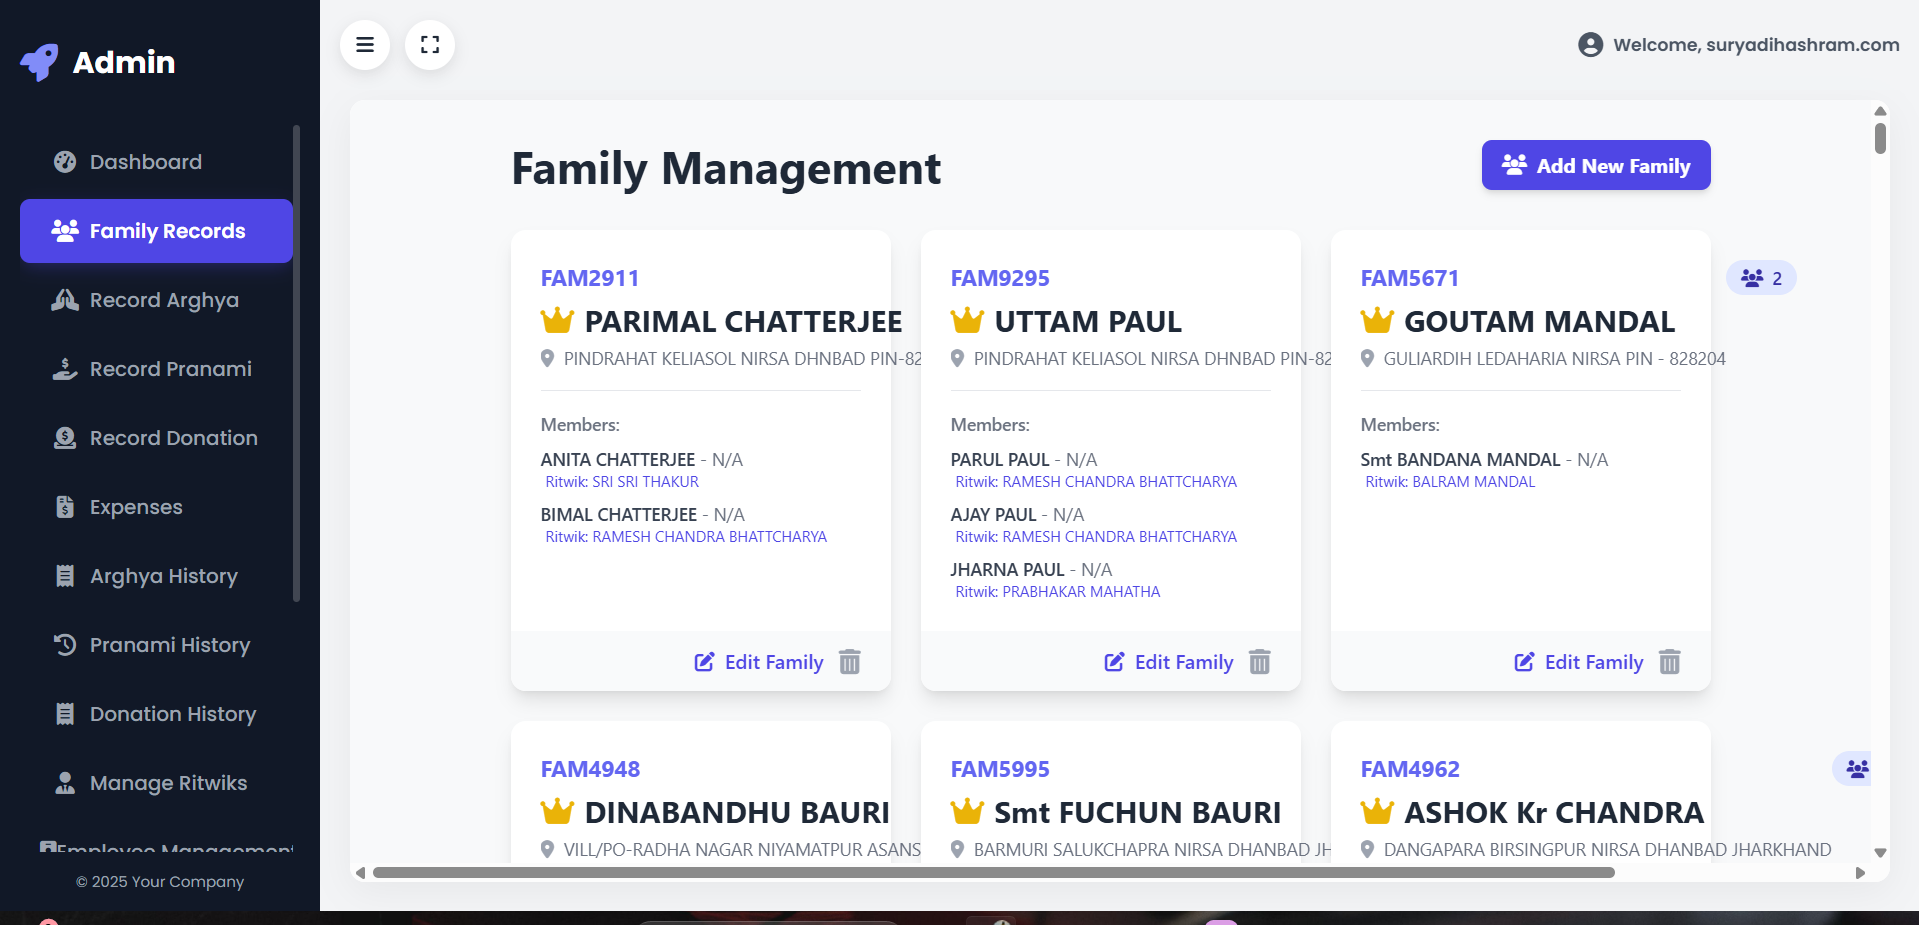Image resolution: width=1919 pixels, height=925 pixels.
Task: Toggle the hamburger sidebar menu button
Action: (x=365, y=45)
